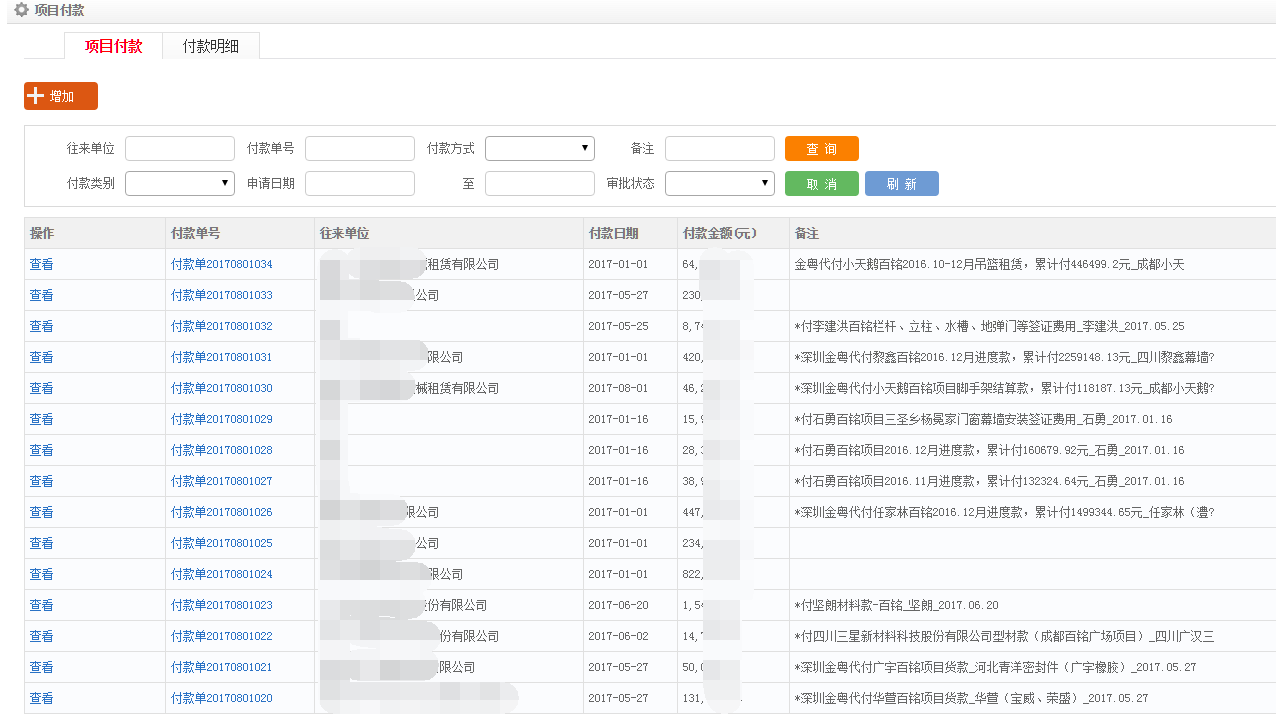Click the gear icon beside 项目付款 title
Viewport: 1276px width, 721px height.
pyautogui.click(x=21, y=10)
